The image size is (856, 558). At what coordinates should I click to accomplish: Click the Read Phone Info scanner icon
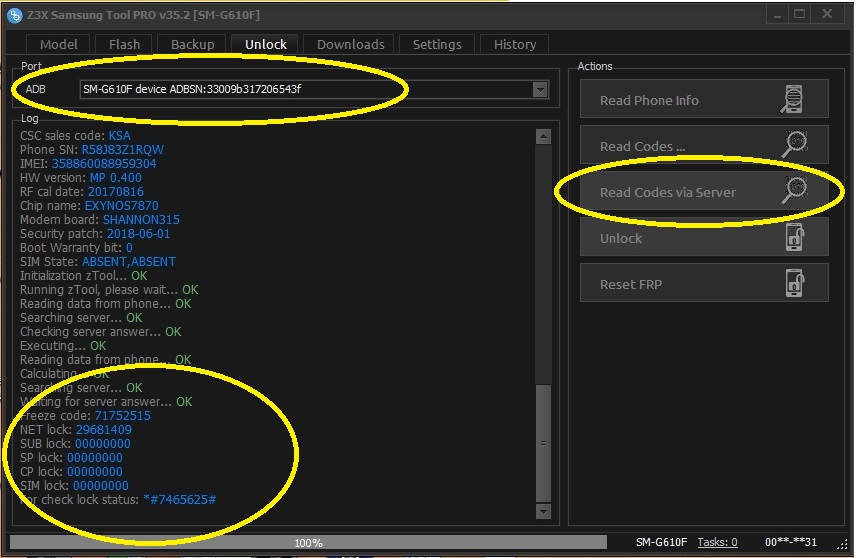[792, 99]
